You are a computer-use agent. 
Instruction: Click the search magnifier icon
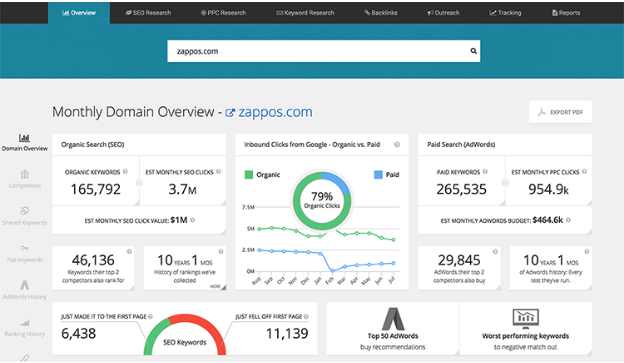tap(473, 51)
